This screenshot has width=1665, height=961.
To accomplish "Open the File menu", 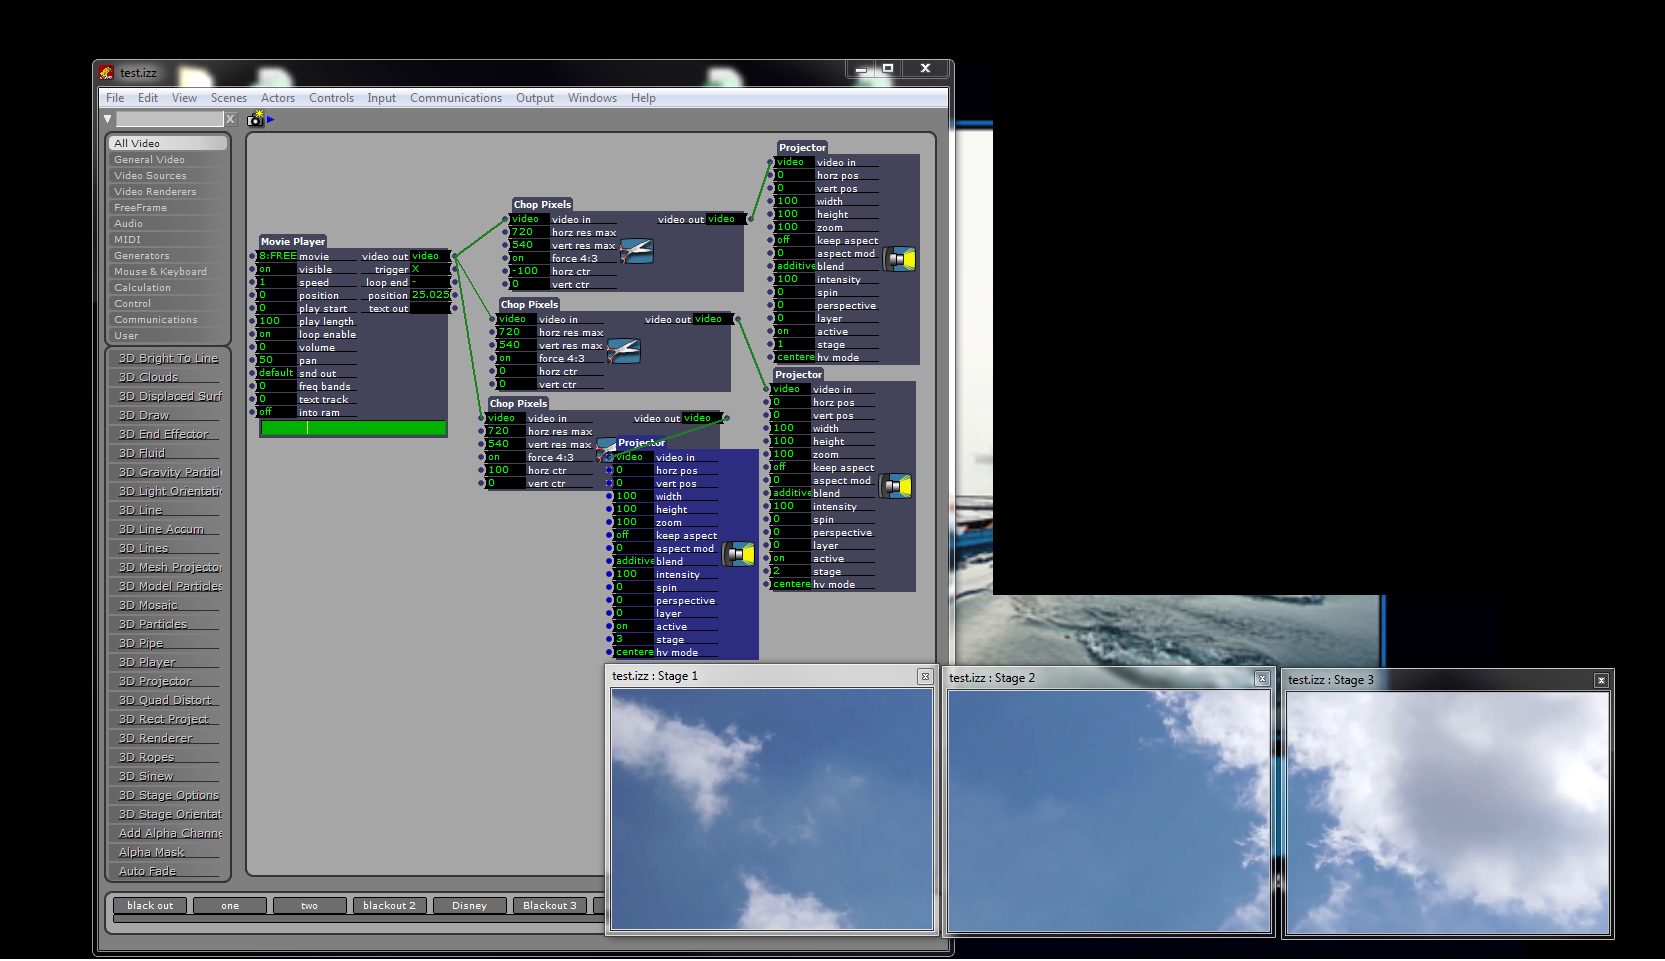I will tap(115, 98).
